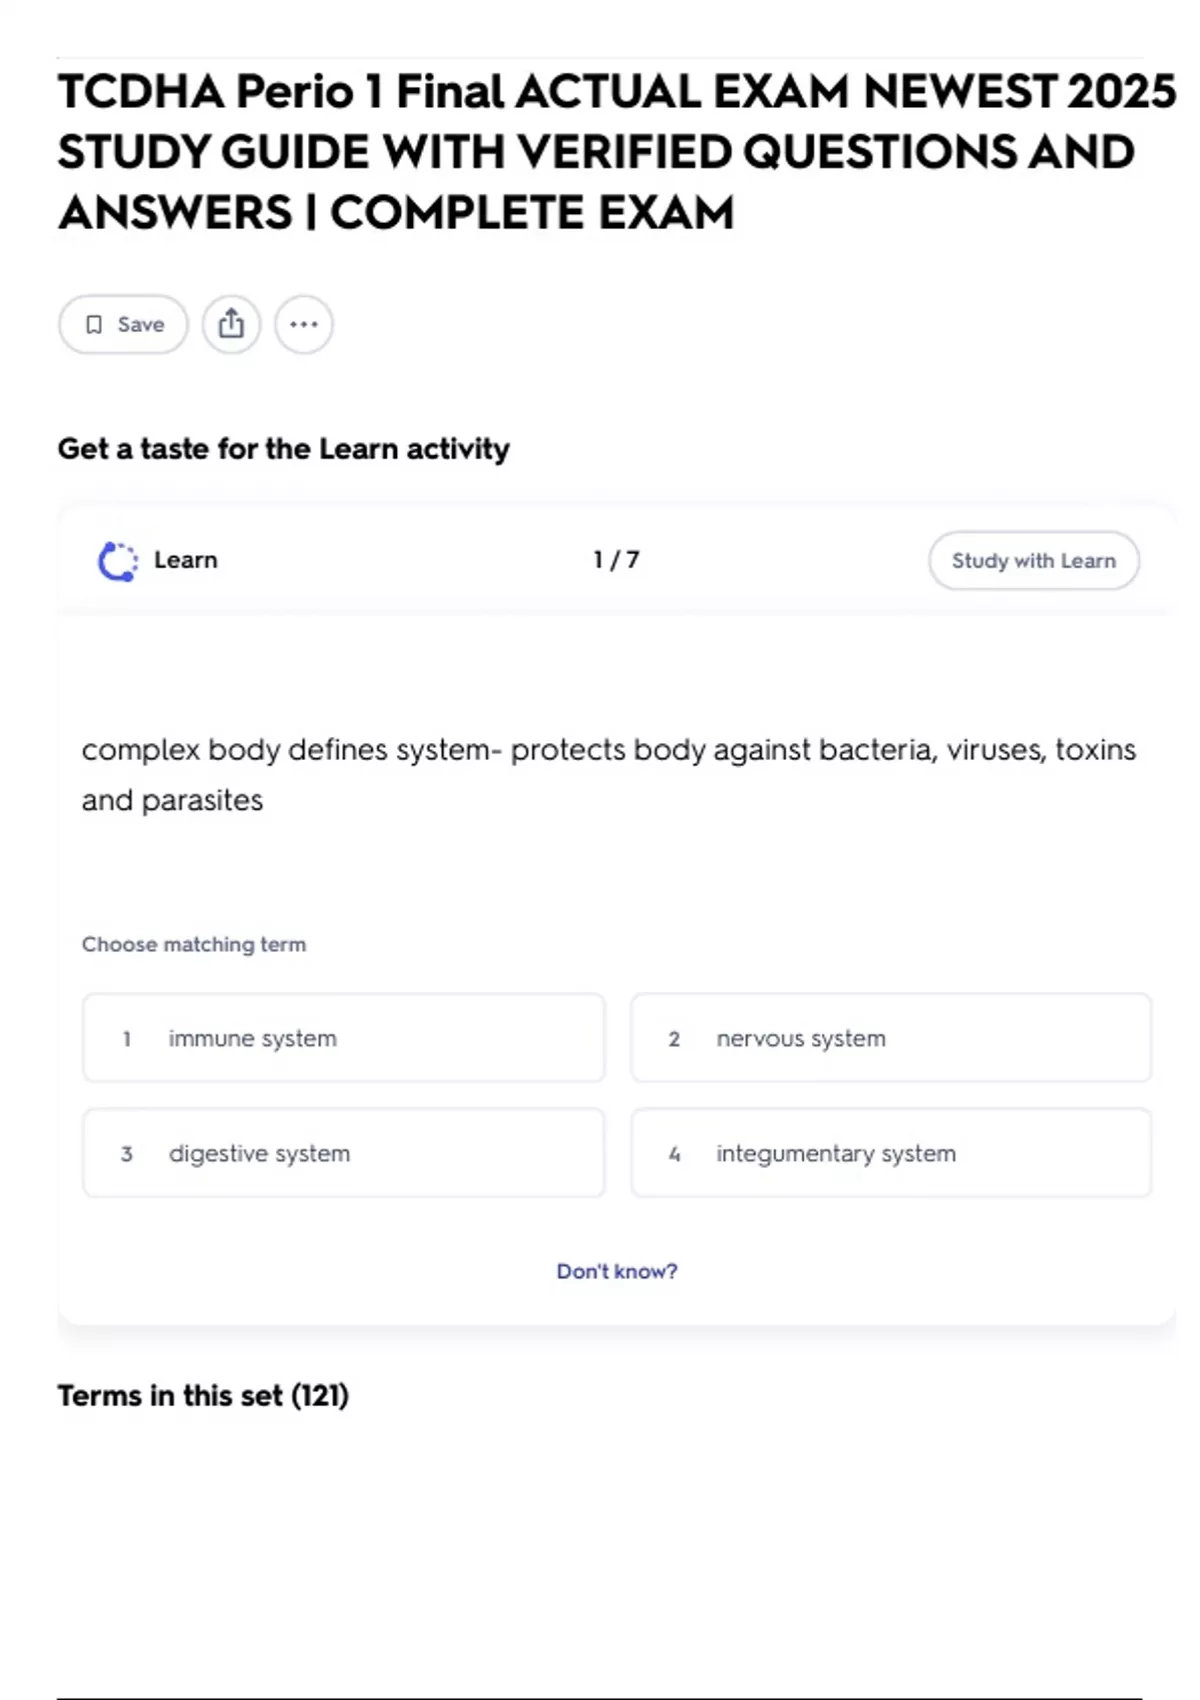Select the integumentary system answer

890,1153
